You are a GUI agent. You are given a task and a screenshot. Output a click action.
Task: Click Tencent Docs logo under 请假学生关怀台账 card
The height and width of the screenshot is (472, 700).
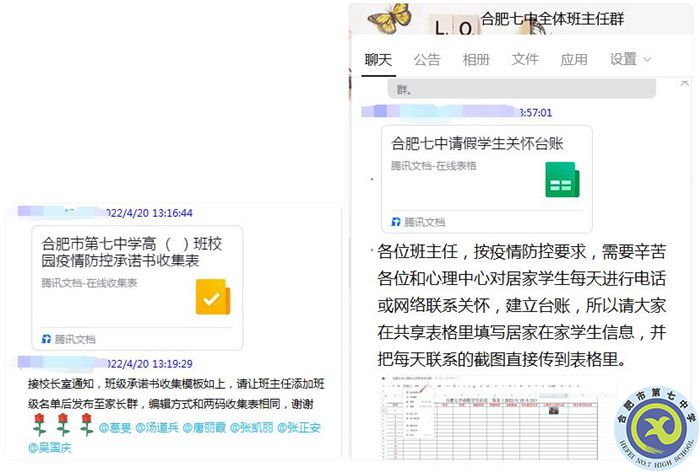[x=396, y=222]
